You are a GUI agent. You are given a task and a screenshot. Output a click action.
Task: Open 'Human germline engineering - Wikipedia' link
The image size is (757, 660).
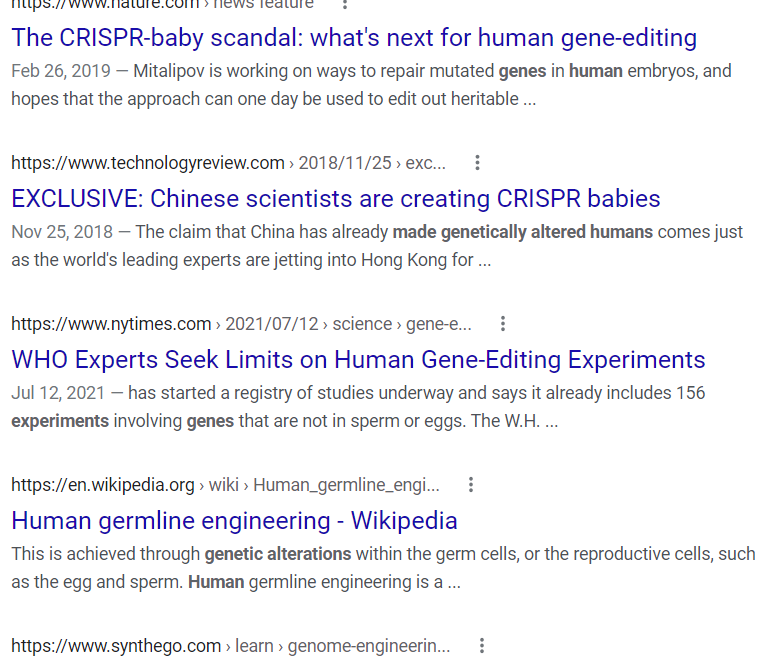coord(234,520)
